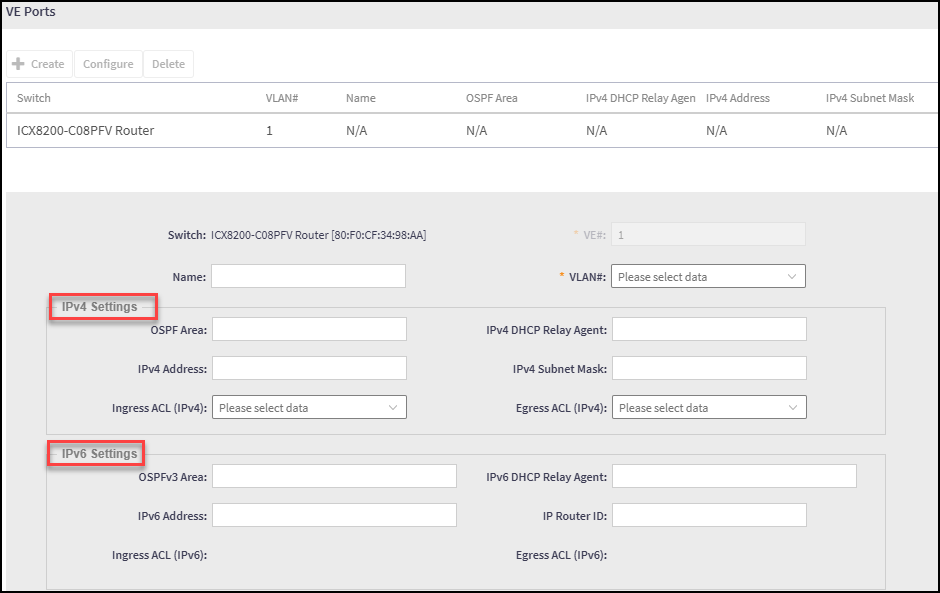
Task: Sort by the VLAN# column header
Action: coord(282,98)
